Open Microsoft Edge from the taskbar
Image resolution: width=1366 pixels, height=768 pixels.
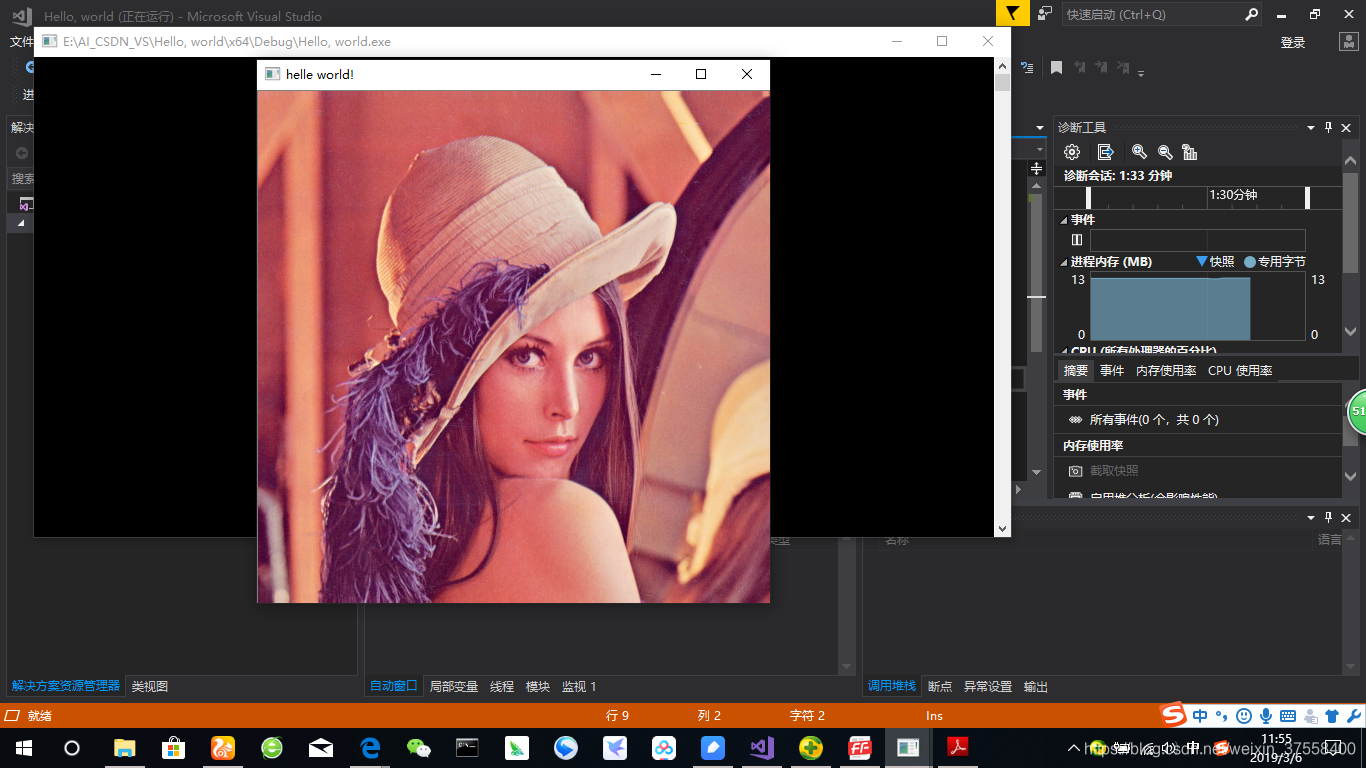point(370,747)
